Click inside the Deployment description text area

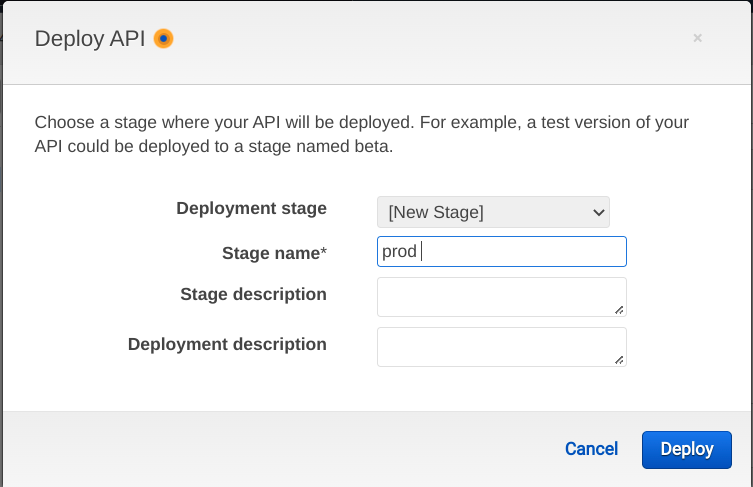click(x=500, y=346)
